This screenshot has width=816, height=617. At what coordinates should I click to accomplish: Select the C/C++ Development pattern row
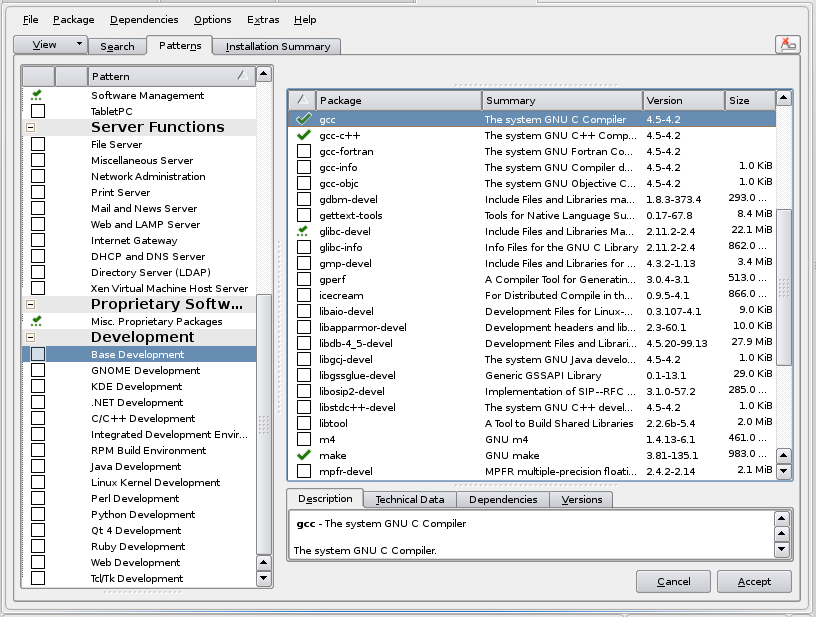139,418
